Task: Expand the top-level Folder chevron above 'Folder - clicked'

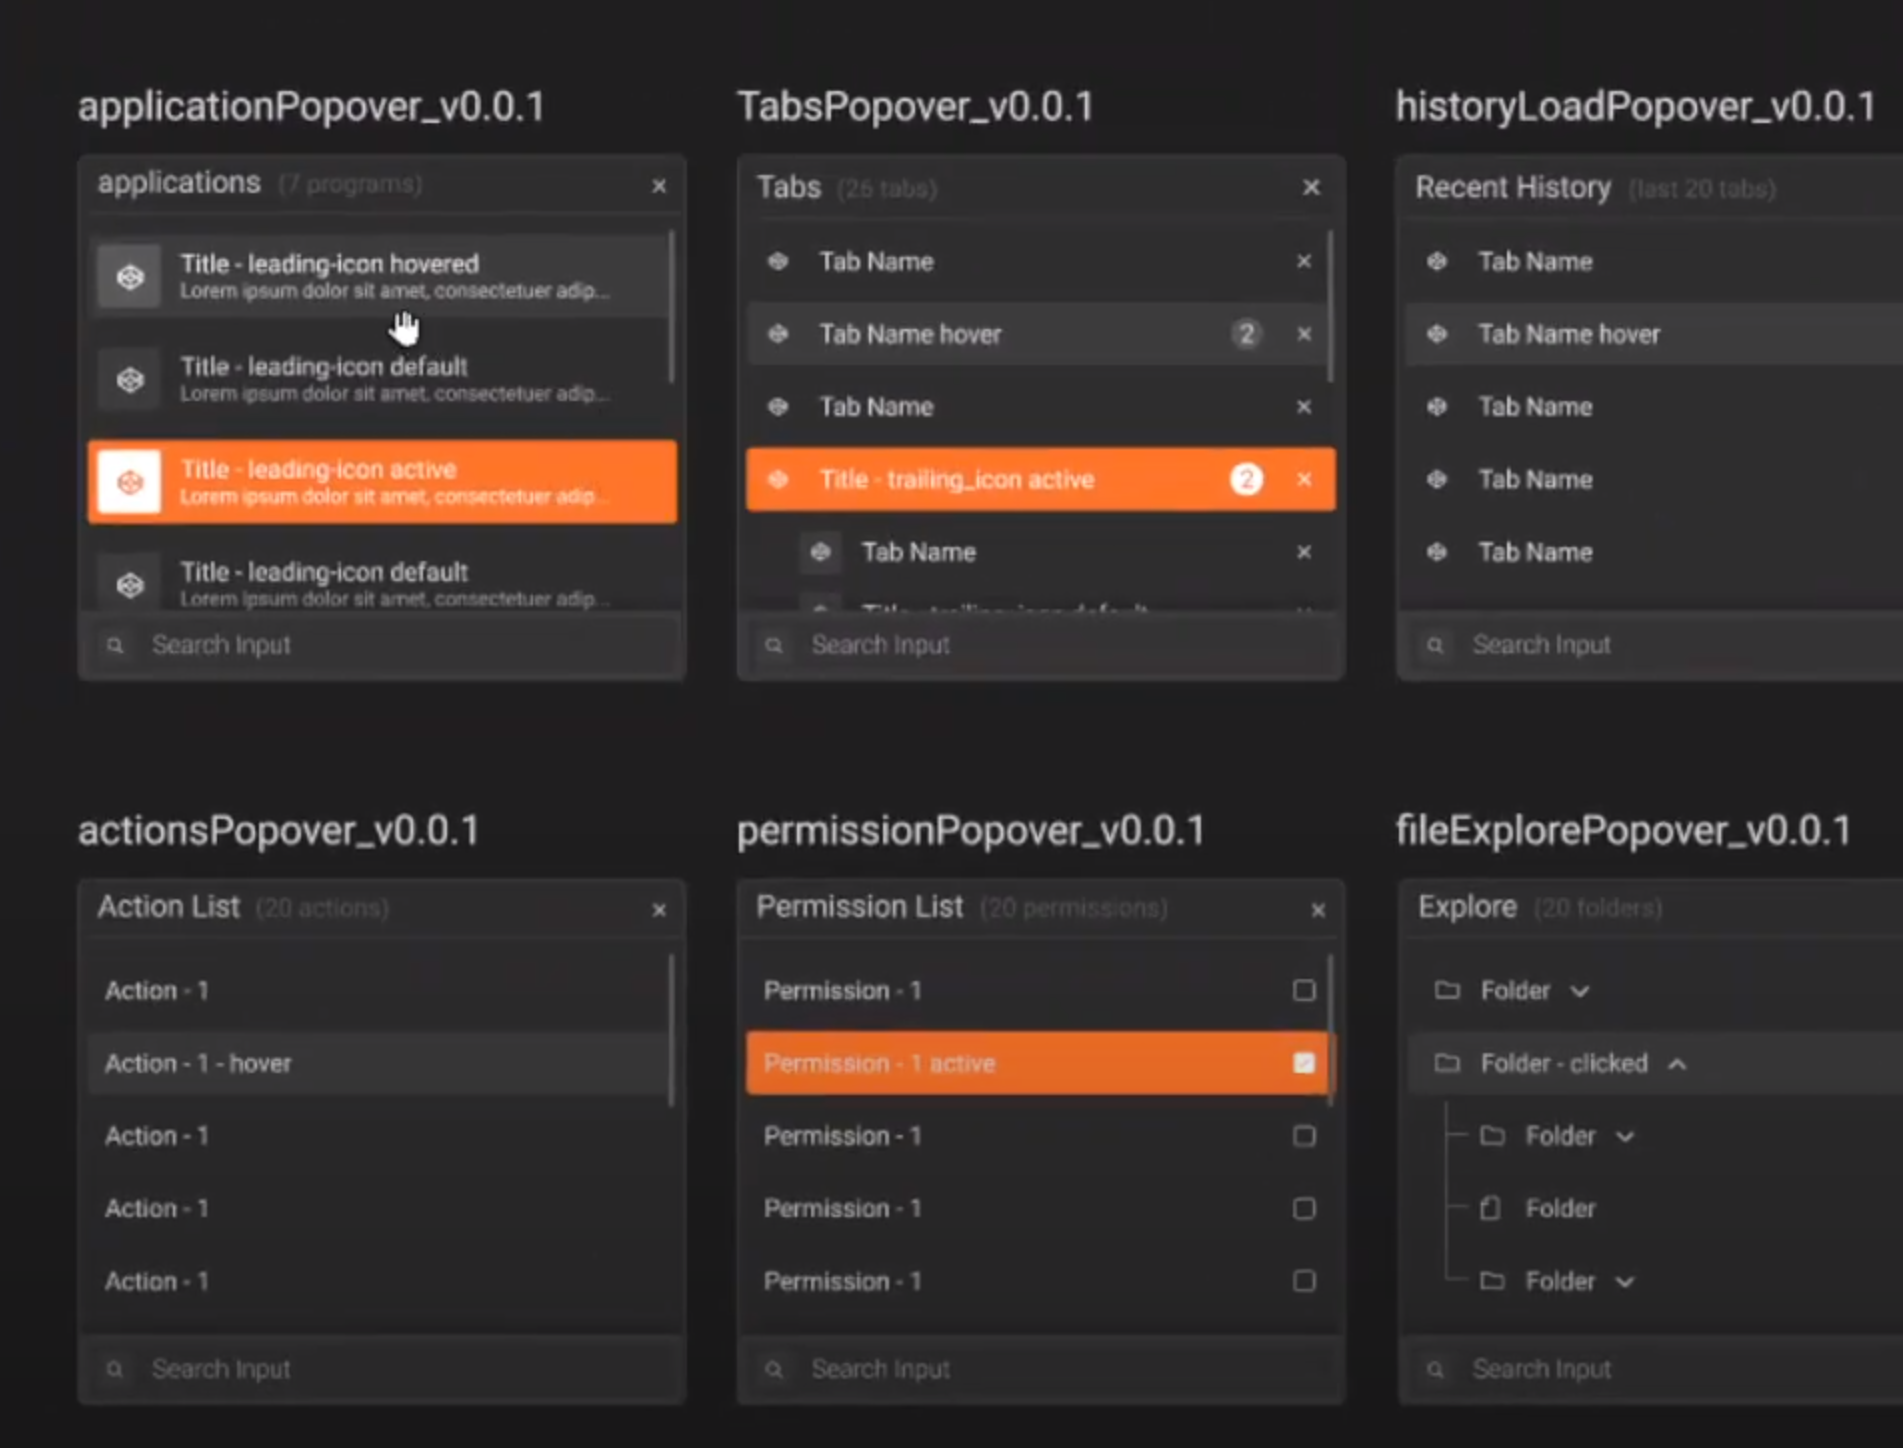Action: click(1580, 991)
